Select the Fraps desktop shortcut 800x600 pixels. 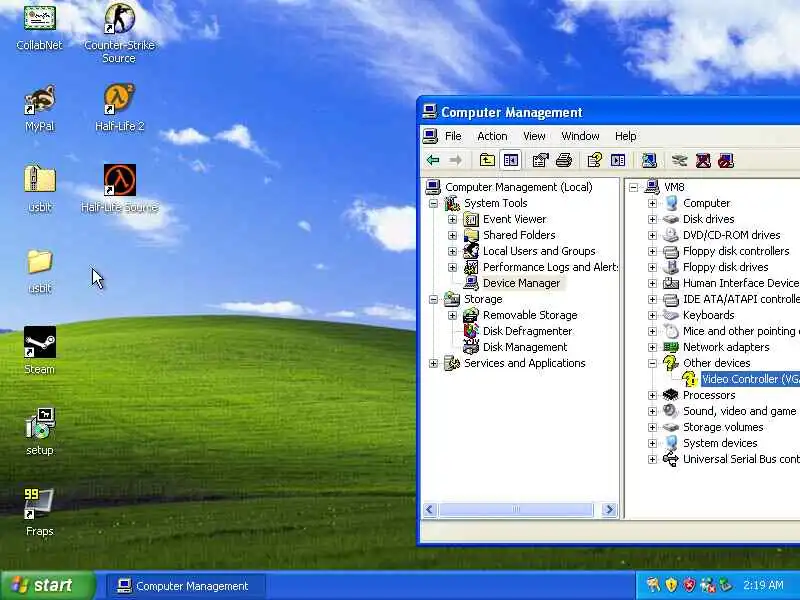pyautogui.click(x=39, y=512)
